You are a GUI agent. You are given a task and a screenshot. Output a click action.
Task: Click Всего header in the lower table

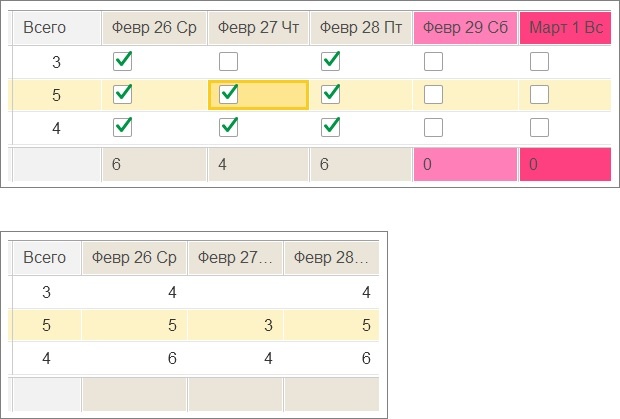(x=47, y=258)
